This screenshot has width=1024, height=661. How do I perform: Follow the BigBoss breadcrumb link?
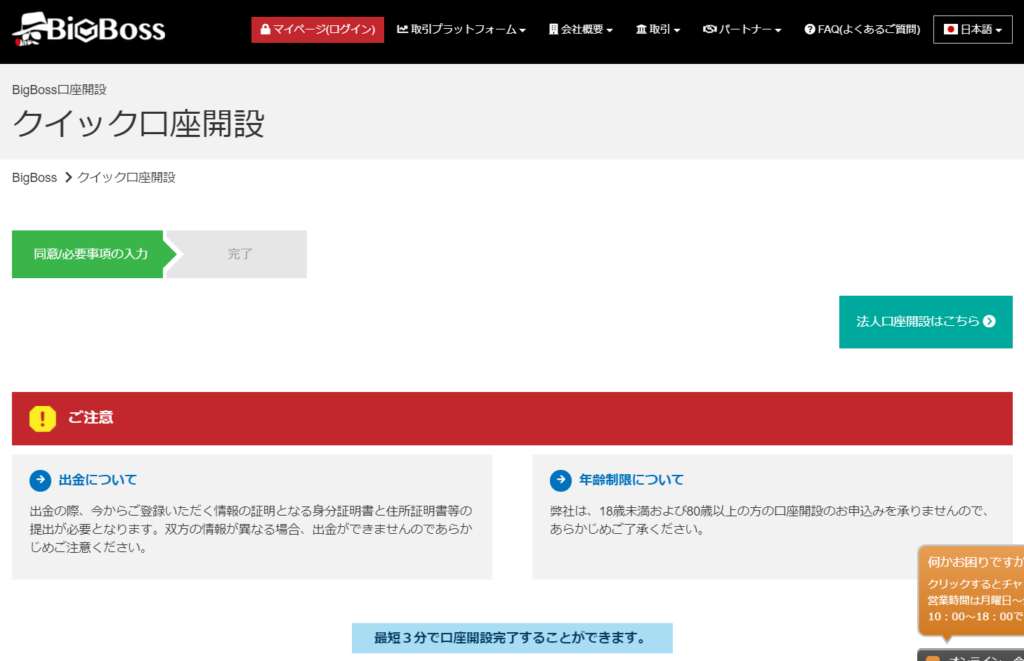(35, 178)
